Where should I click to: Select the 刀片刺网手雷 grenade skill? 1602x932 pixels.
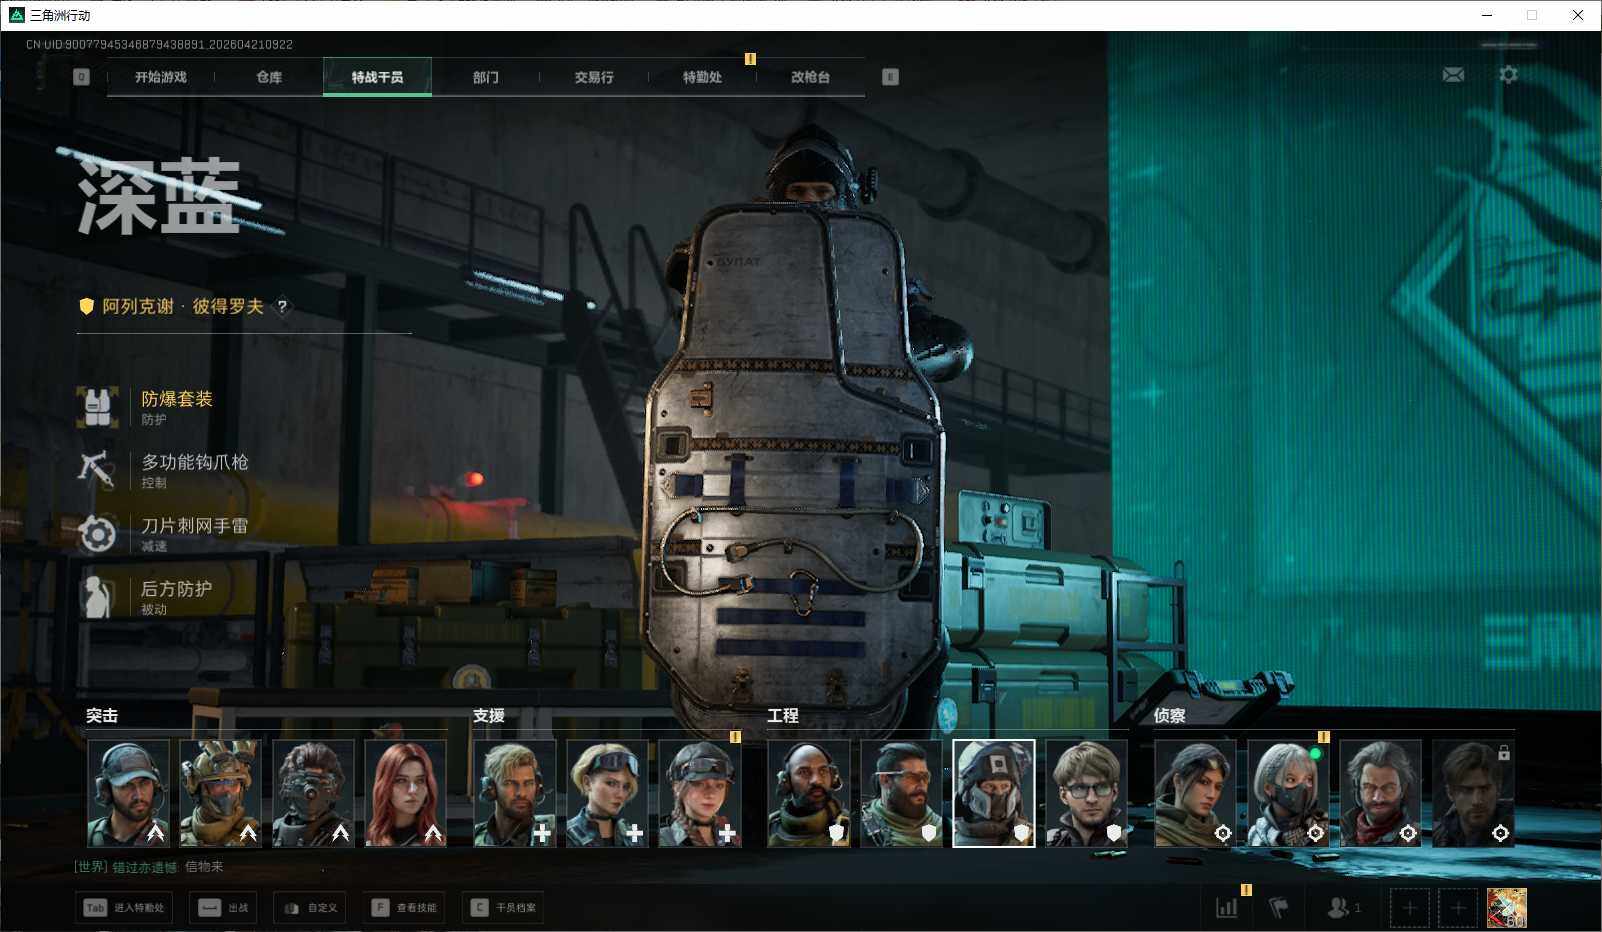(x=97, y=534)
